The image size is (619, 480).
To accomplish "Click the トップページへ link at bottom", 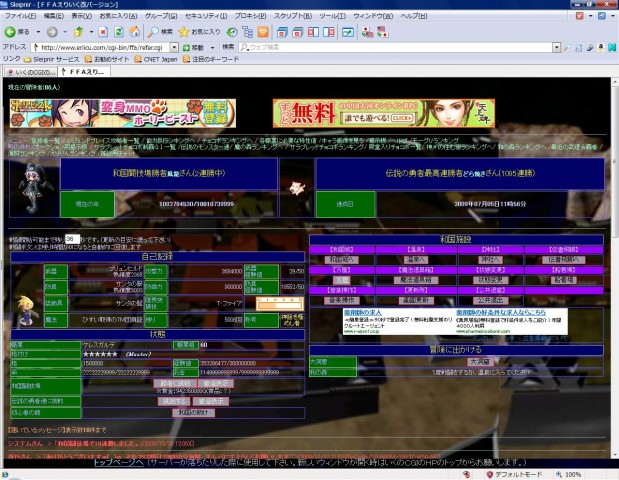I will click(x=118, y=462).
